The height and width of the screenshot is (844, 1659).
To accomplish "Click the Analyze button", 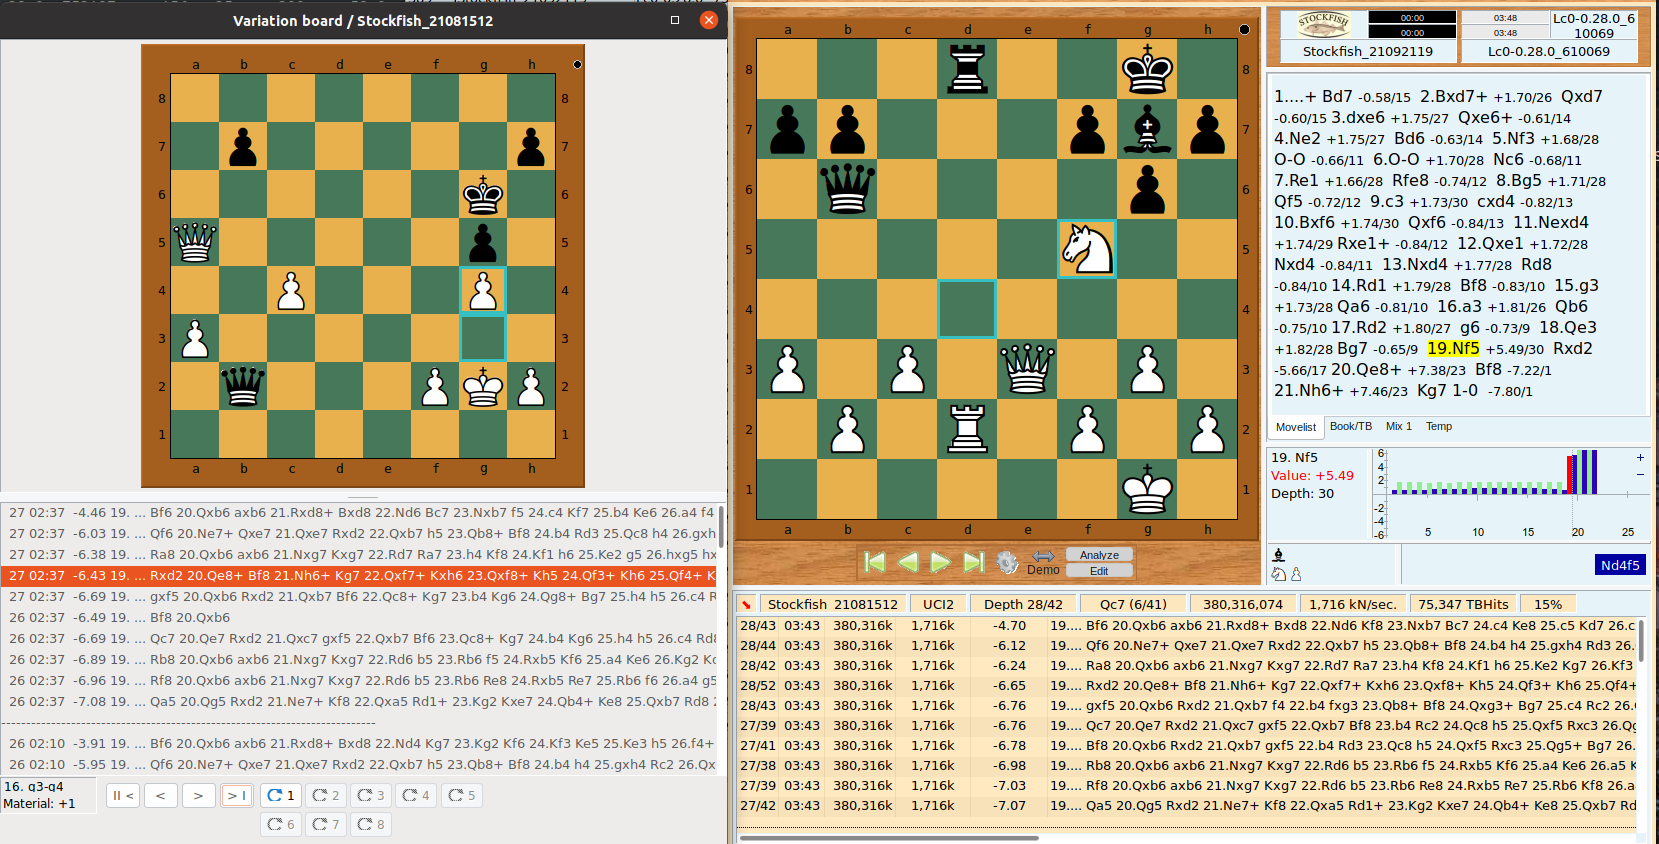I will tap(1099, 555).
